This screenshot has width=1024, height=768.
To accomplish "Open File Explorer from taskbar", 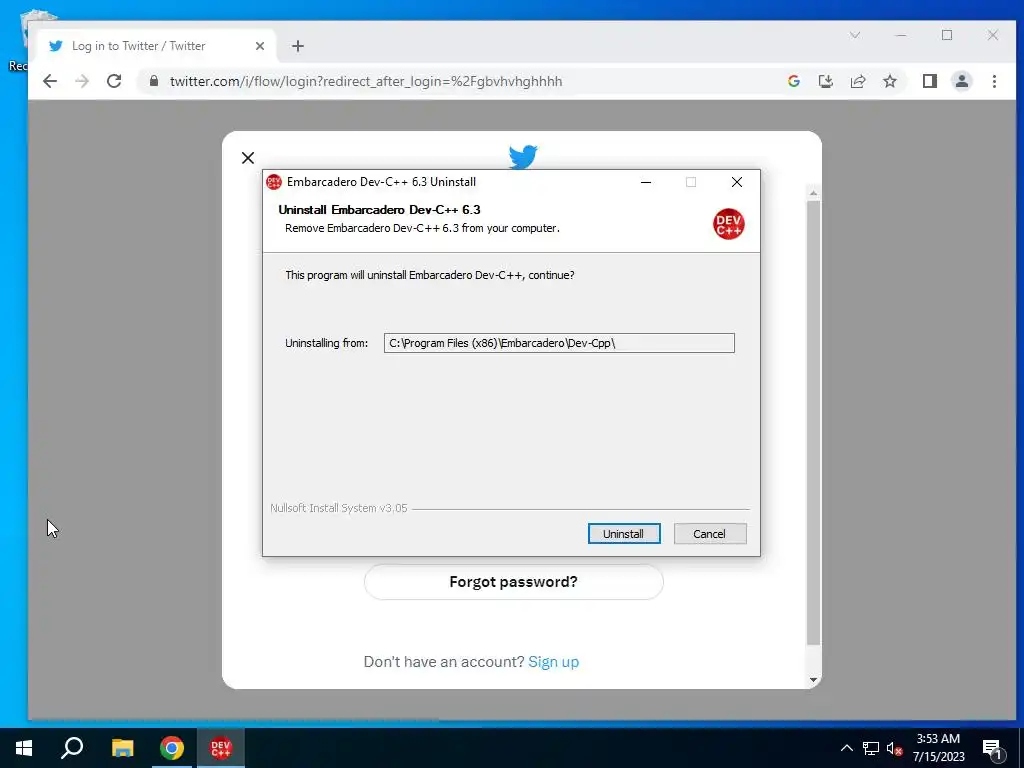I will [x=122, y=748].
